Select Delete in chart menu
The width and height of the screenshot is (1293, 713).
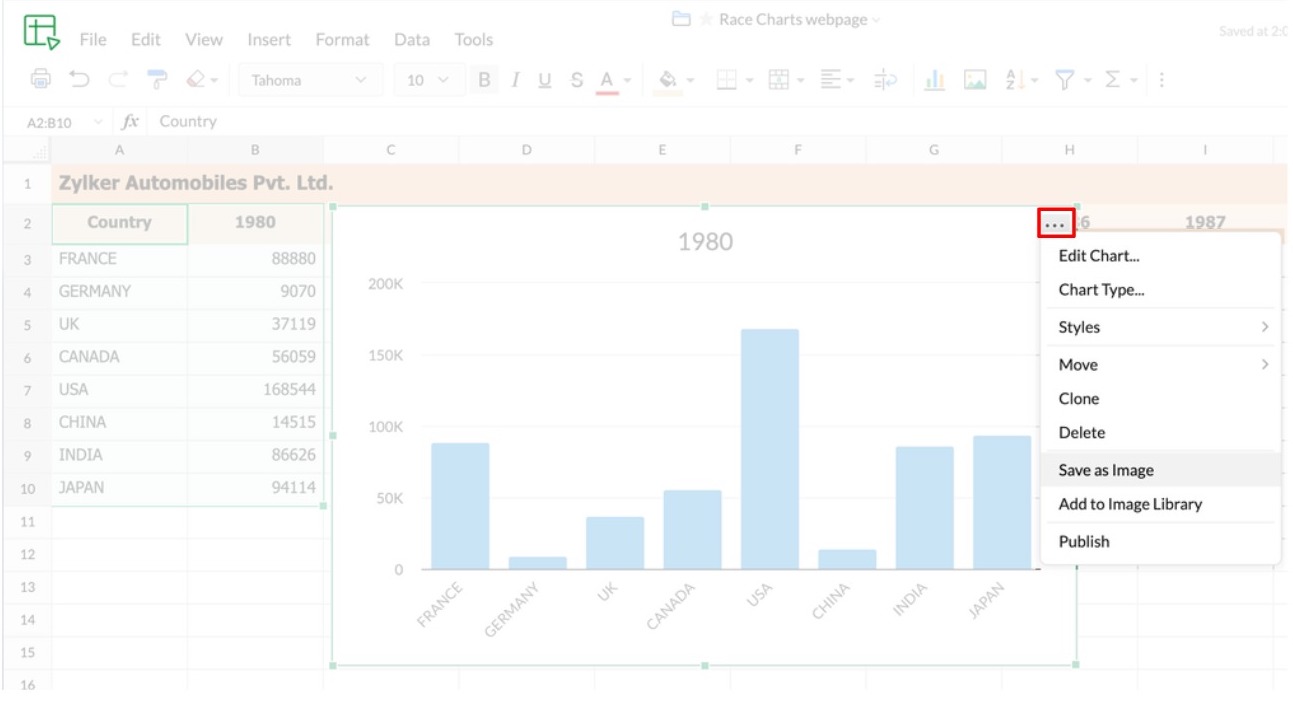(1160, 432)
